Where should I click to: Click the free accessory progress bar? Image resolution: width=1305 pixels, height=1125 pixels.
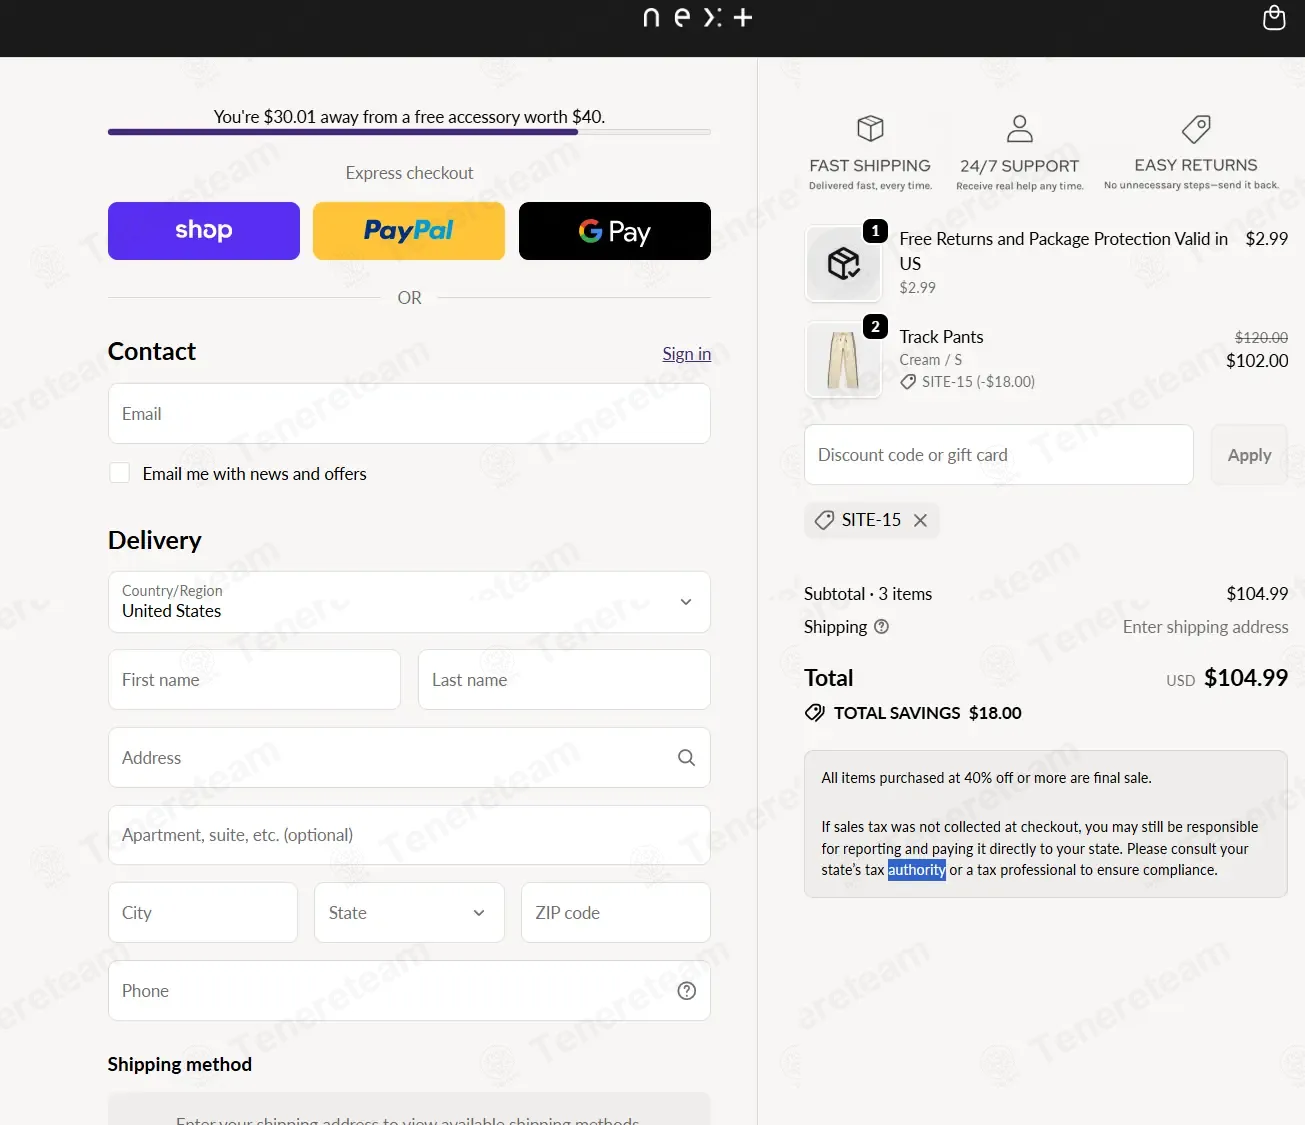point(409,131)
